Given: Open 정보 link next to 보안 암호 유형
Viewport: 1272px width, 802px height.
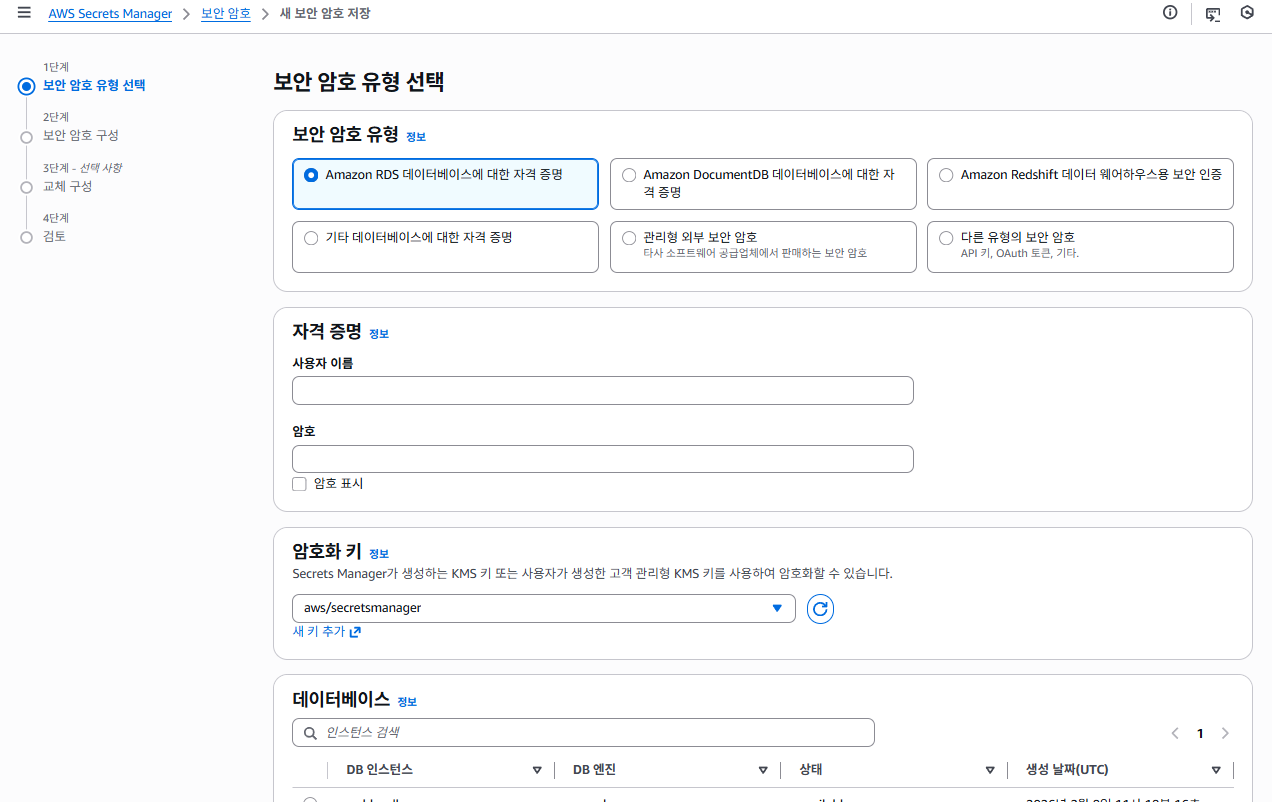Looking at the screenshot, I should point(416,137).
